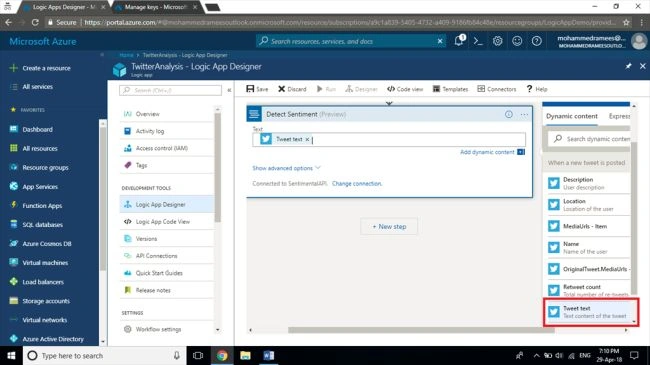Open Versions menu item

click(167, 238)
